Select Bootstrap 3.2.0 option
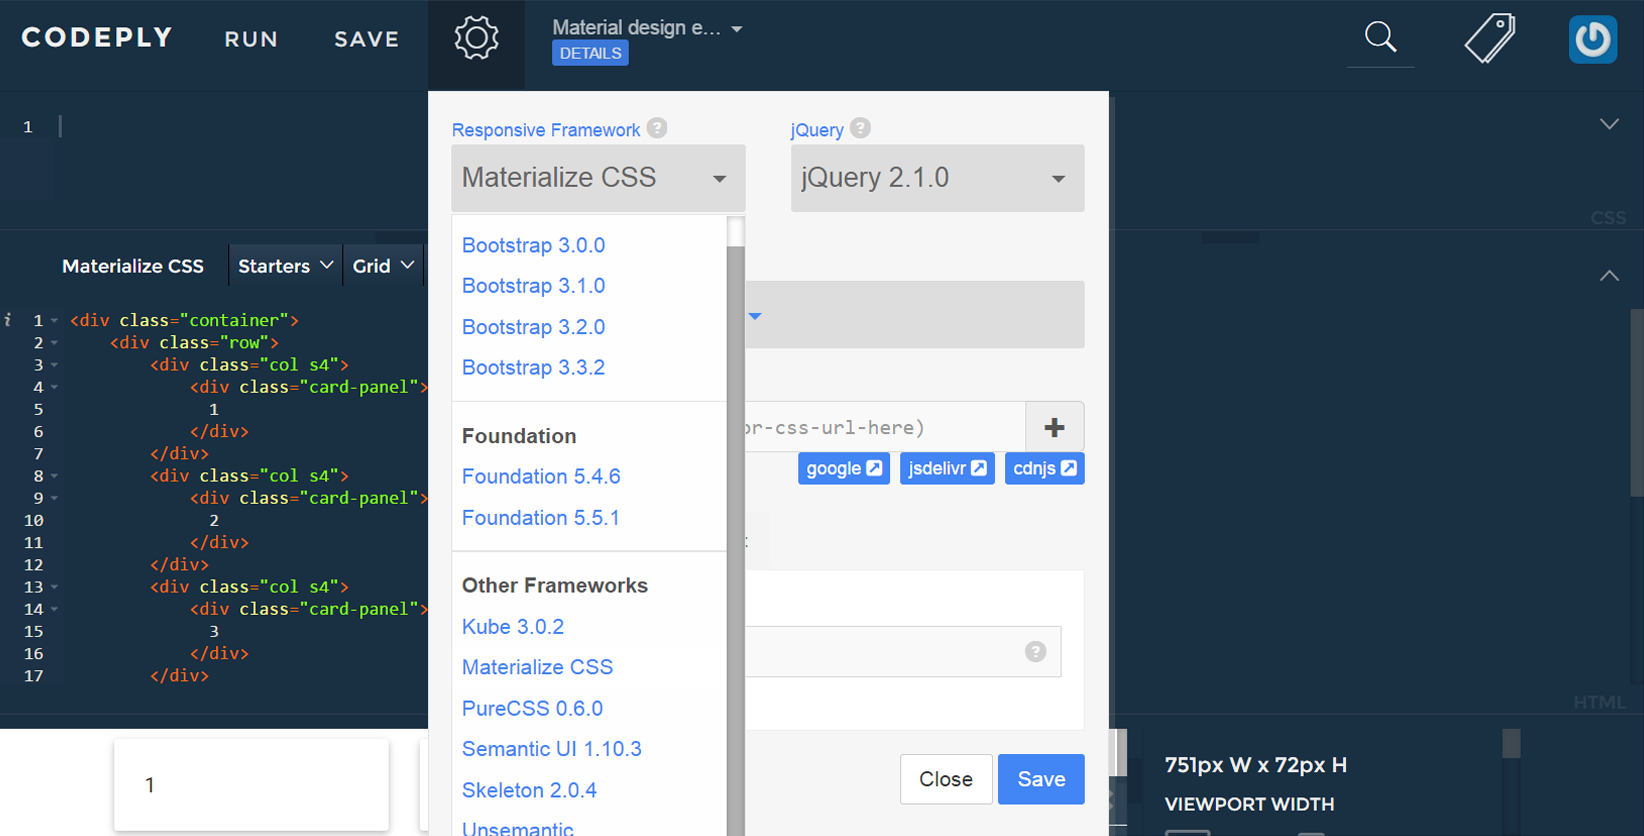This screenshot has height=836, width=1644. [533, 327]
